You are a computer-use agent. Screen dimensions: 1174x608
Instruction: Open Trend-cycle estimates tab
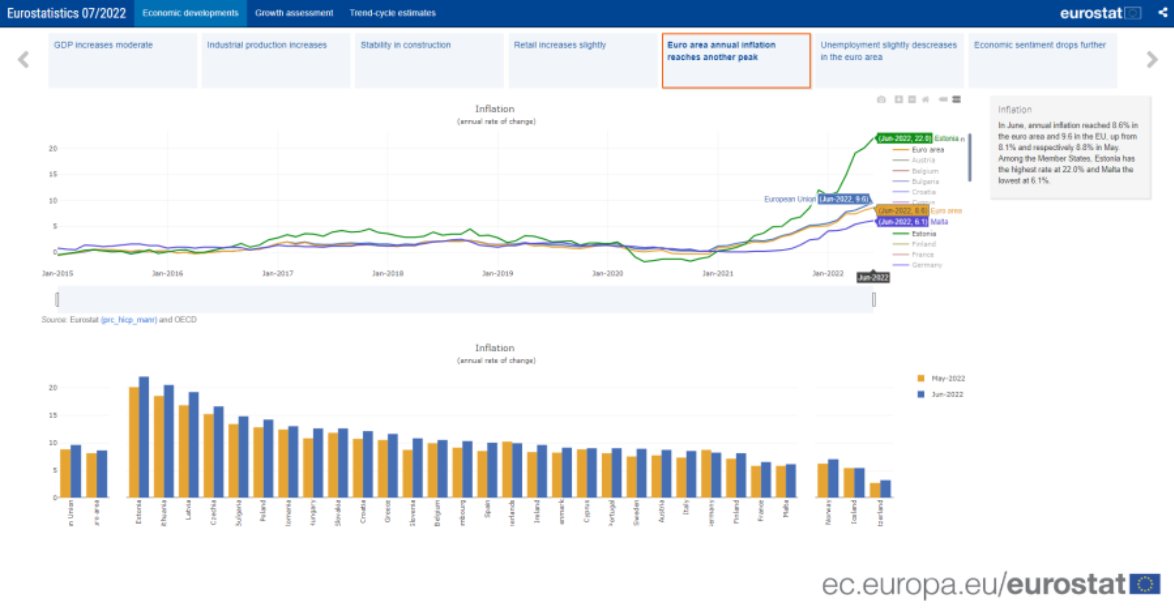392,13
